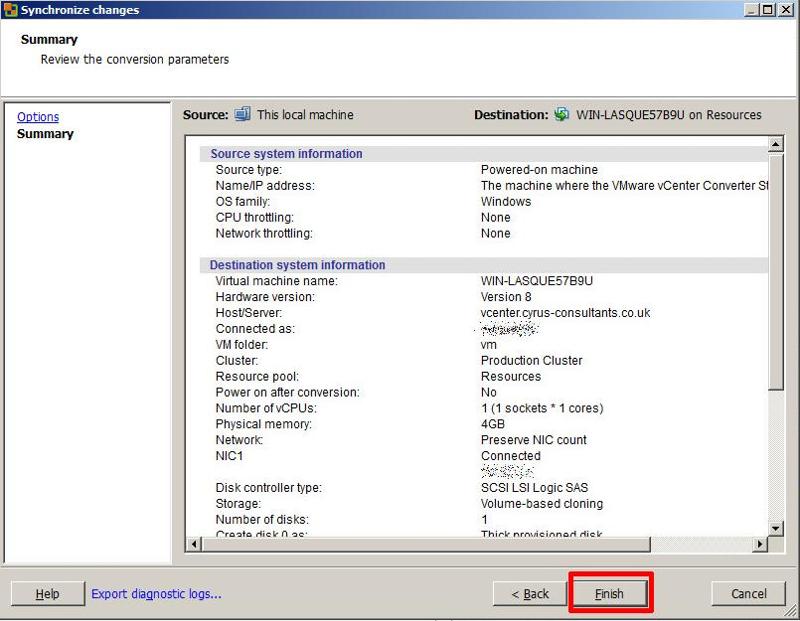Click the horizontal scroll left arrow
800x621 pixels.
click(194, 544)
